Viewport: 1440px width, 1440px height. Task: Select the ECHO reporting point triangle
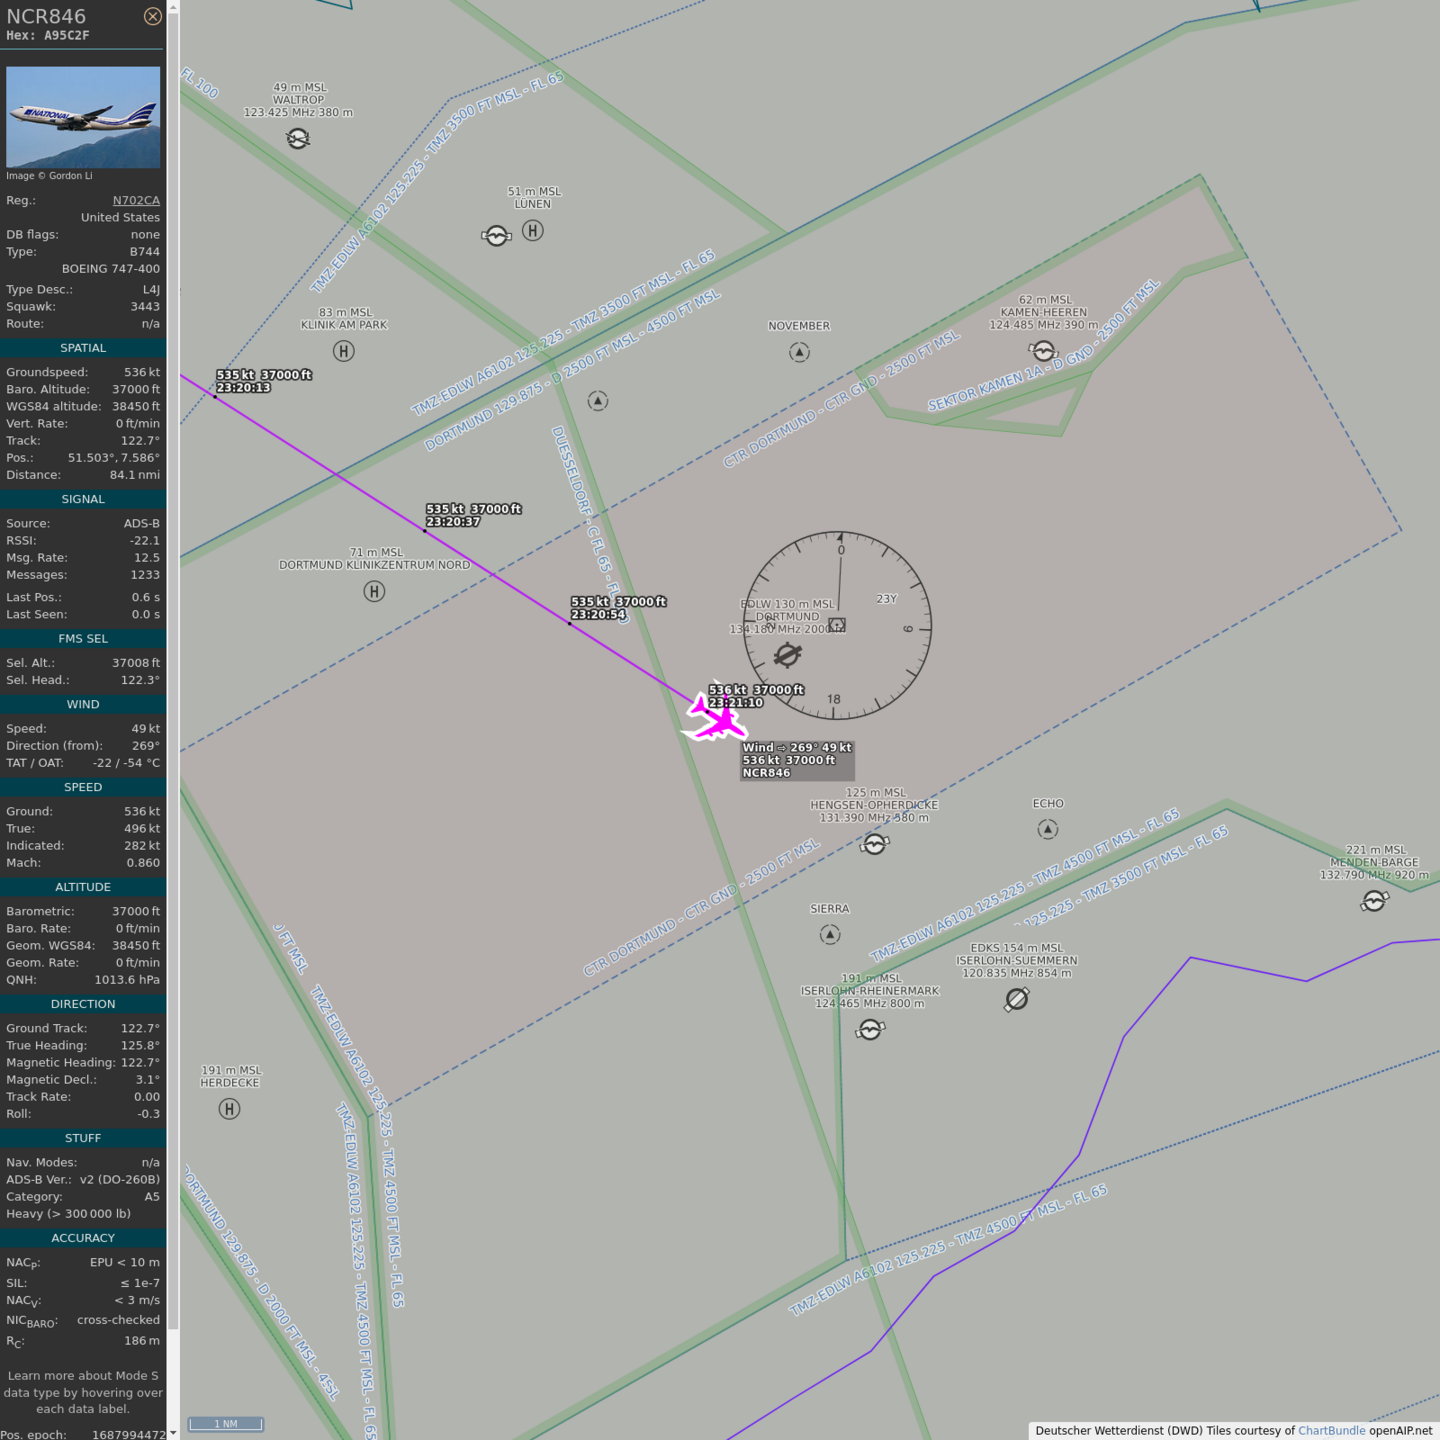(x=1047, y=829)
